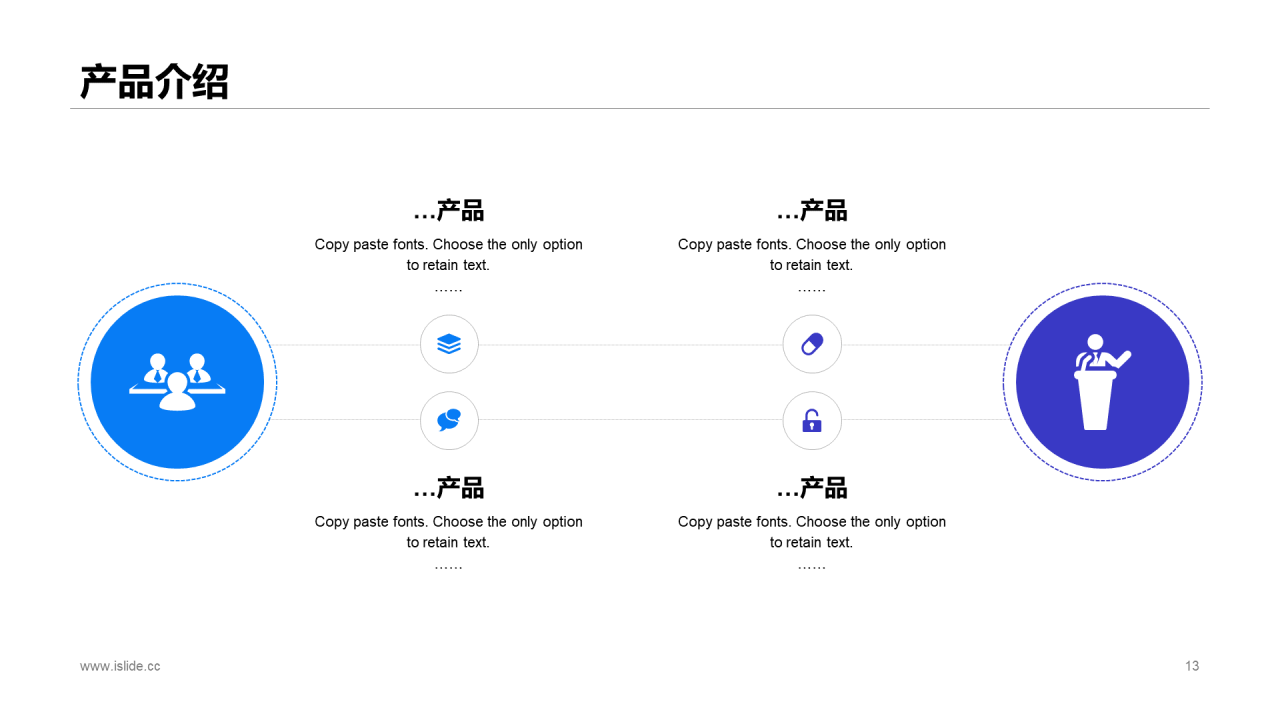The height and width of the screenshot is (720, 1280).
Task: Click the chat bubbles icon
Action: pyautogui.click(x=449, y=420)
